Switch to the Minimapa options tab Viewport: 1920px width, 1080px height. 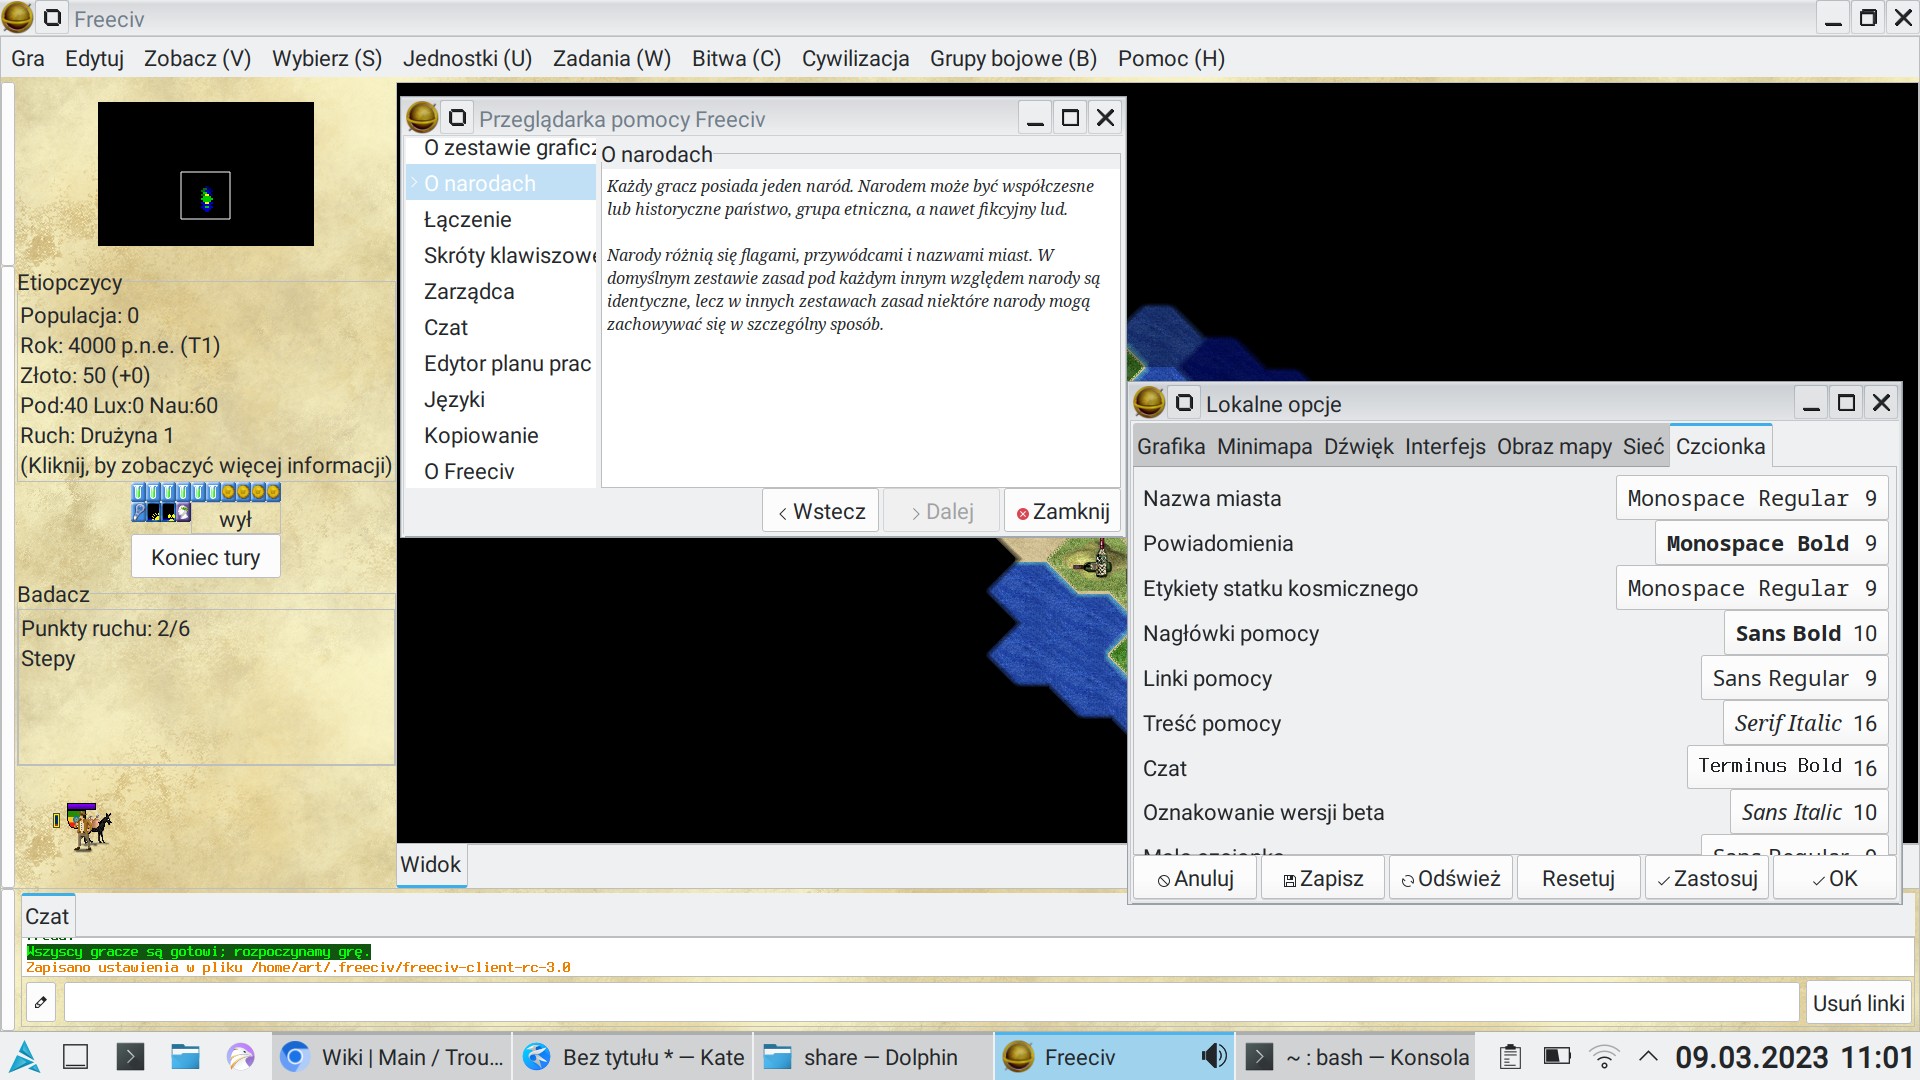click(1265, 446)
